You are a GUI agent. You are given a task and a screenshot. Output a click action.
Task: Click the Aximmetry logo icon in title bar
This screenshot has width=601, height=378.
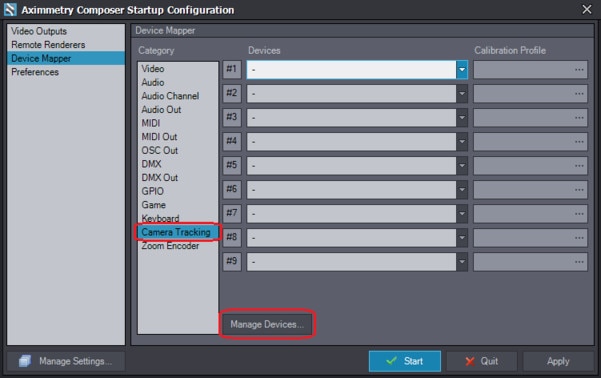point(10,10)
